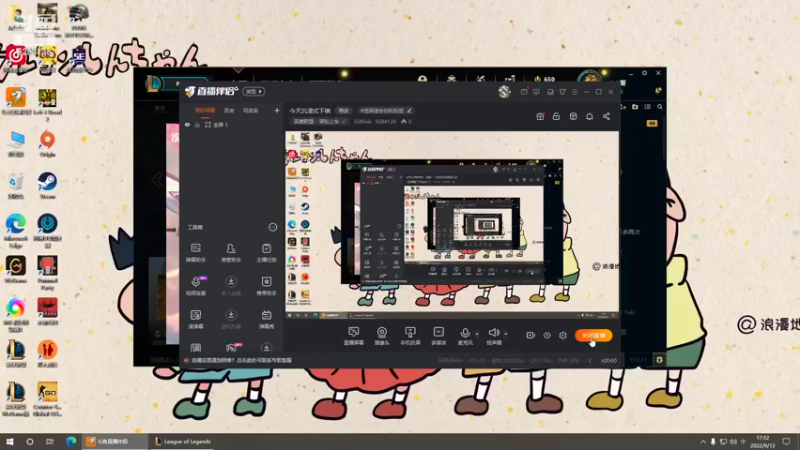Show hidden system tray icons
This screenshot has height=450, width=800.
tap(703, 441)
